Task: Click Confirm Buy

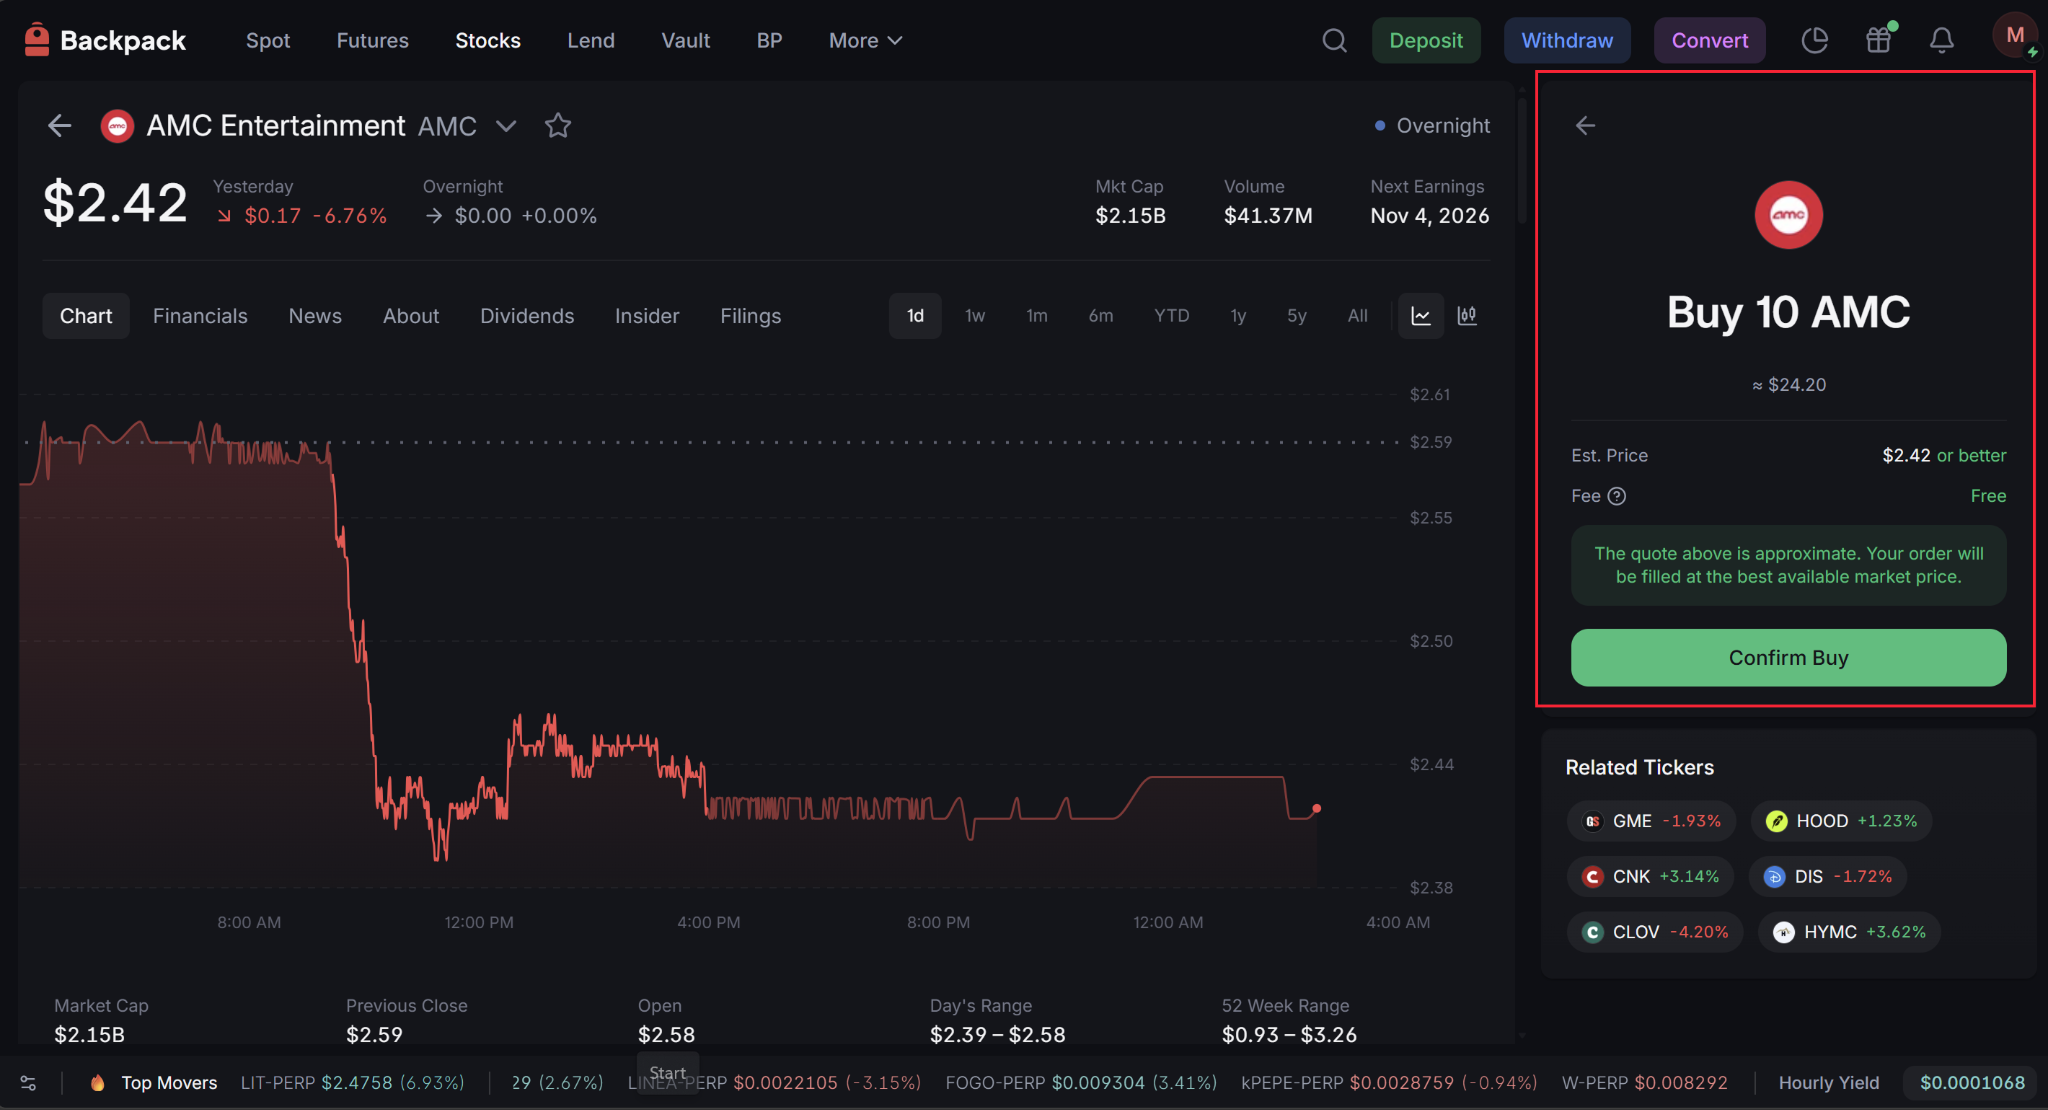Action: pos(1788,658)
